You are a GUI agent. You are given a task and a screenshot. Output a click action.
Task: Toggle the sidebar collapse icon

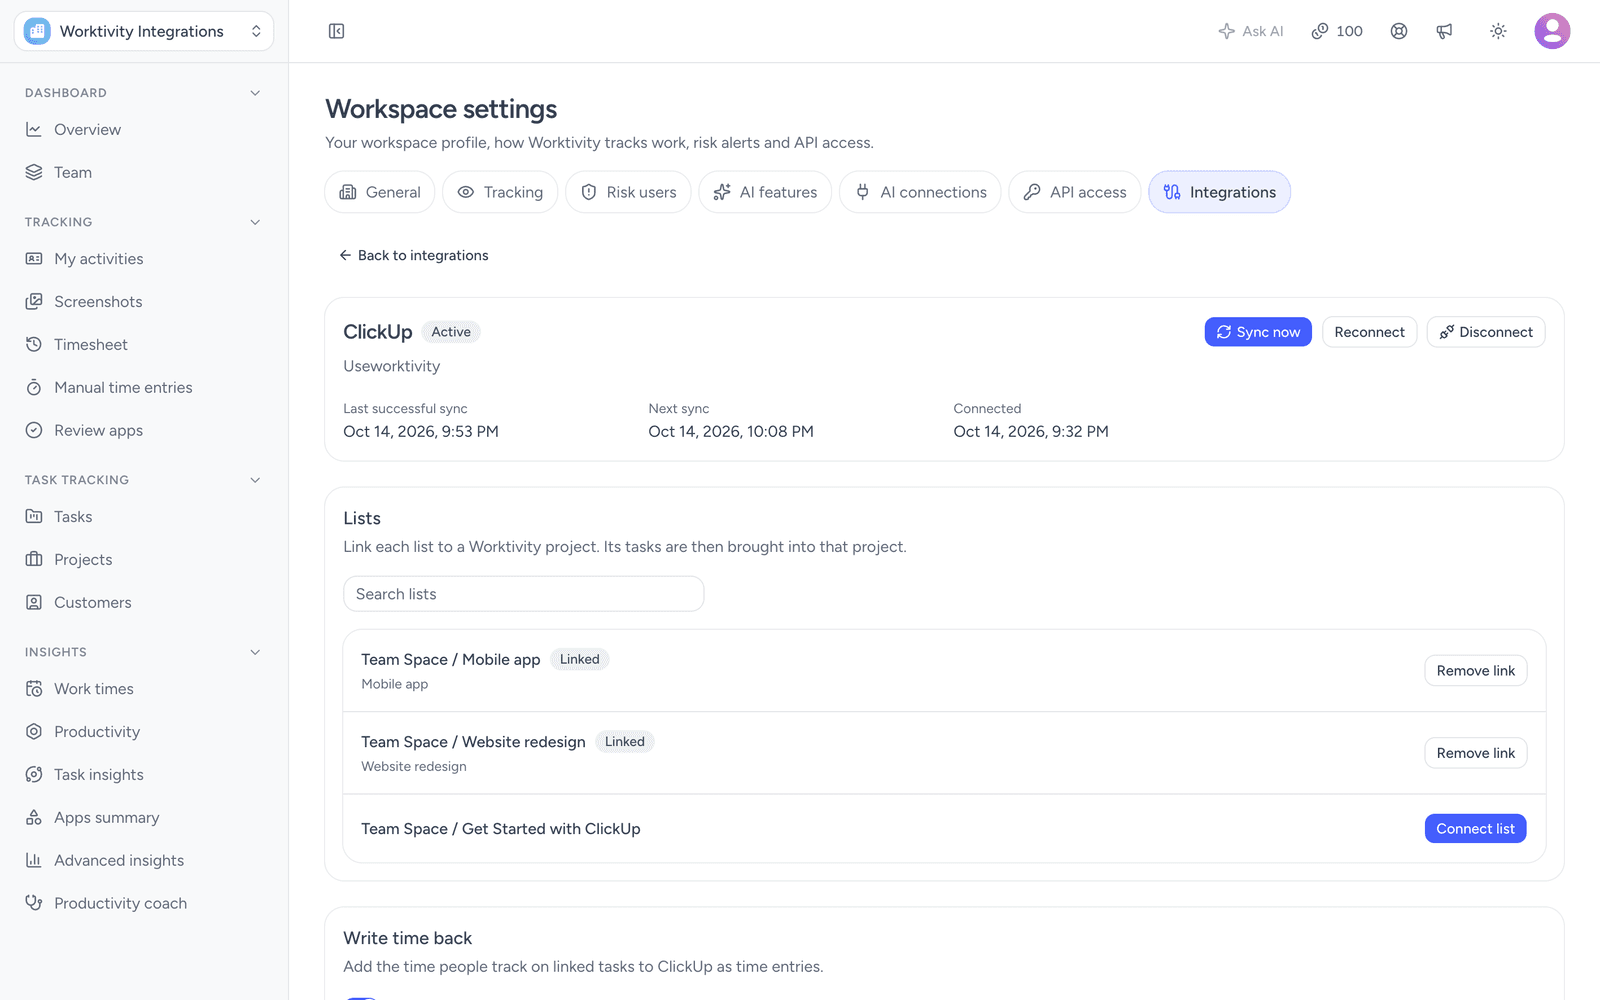pyautogui.click(x=336, y=31)
